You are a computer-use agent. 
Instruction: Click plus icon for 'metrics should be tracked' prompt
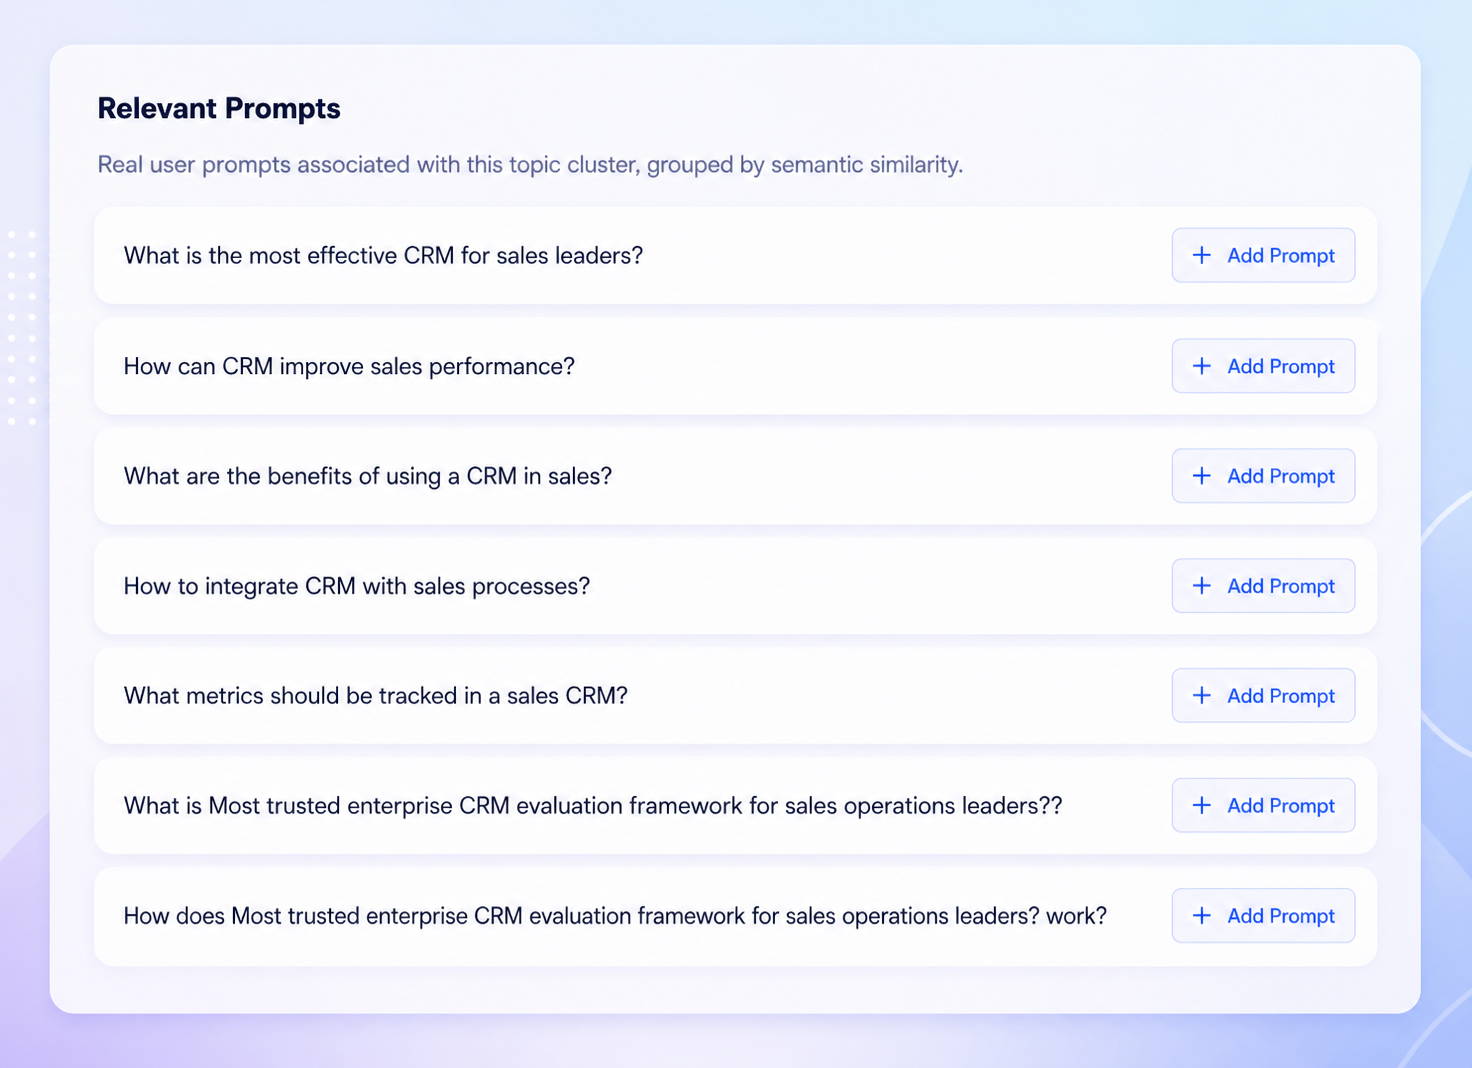(x=1202, y=696)
